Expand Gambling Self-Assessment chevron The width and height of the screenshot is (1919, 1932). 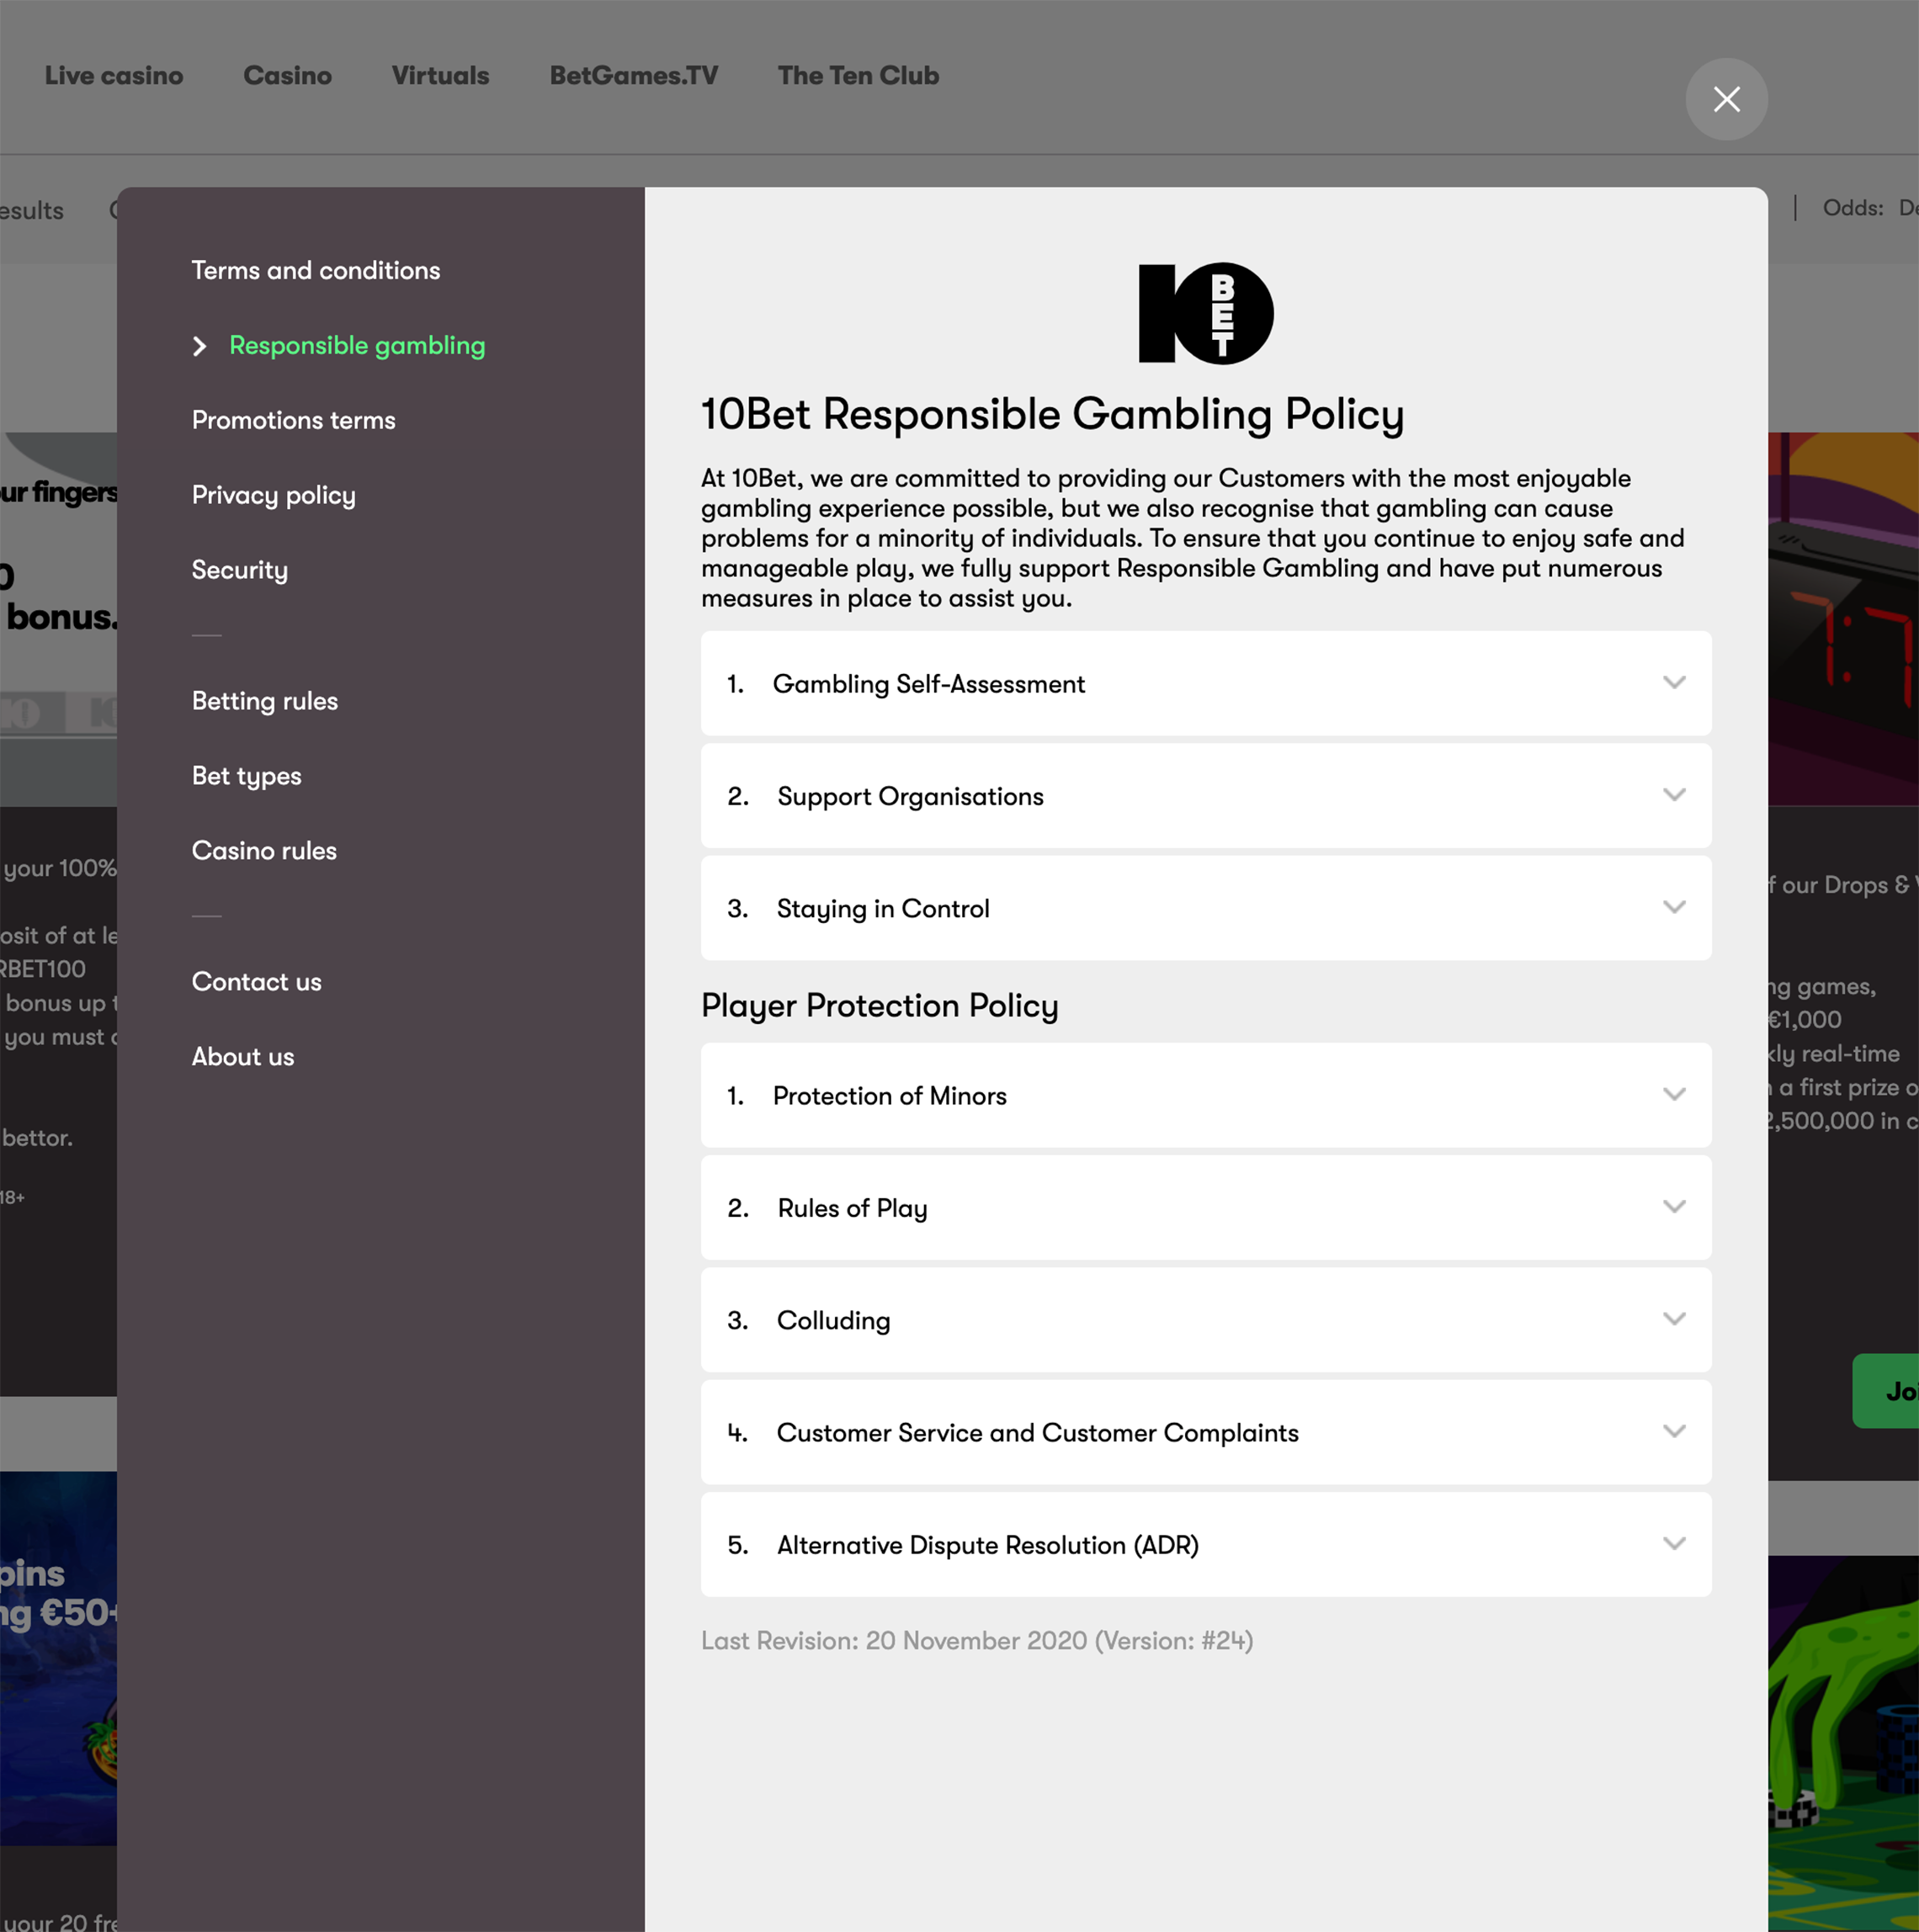[1674, 682]
